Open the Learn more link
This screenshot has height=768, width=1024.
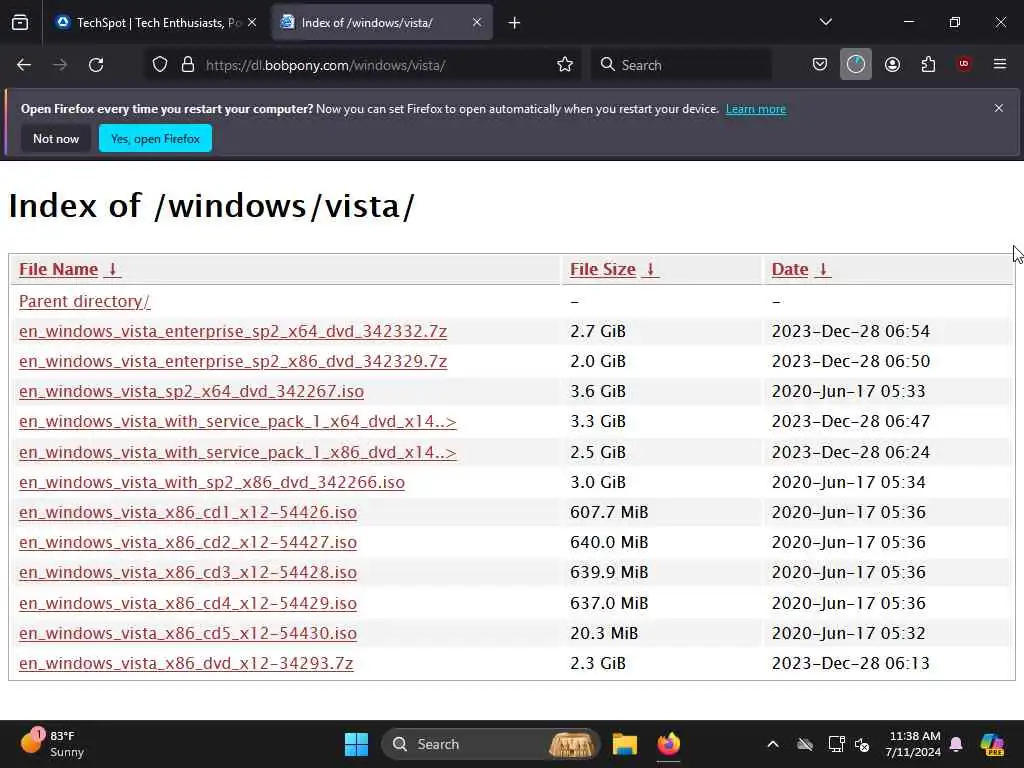click(x=756, y=109)
